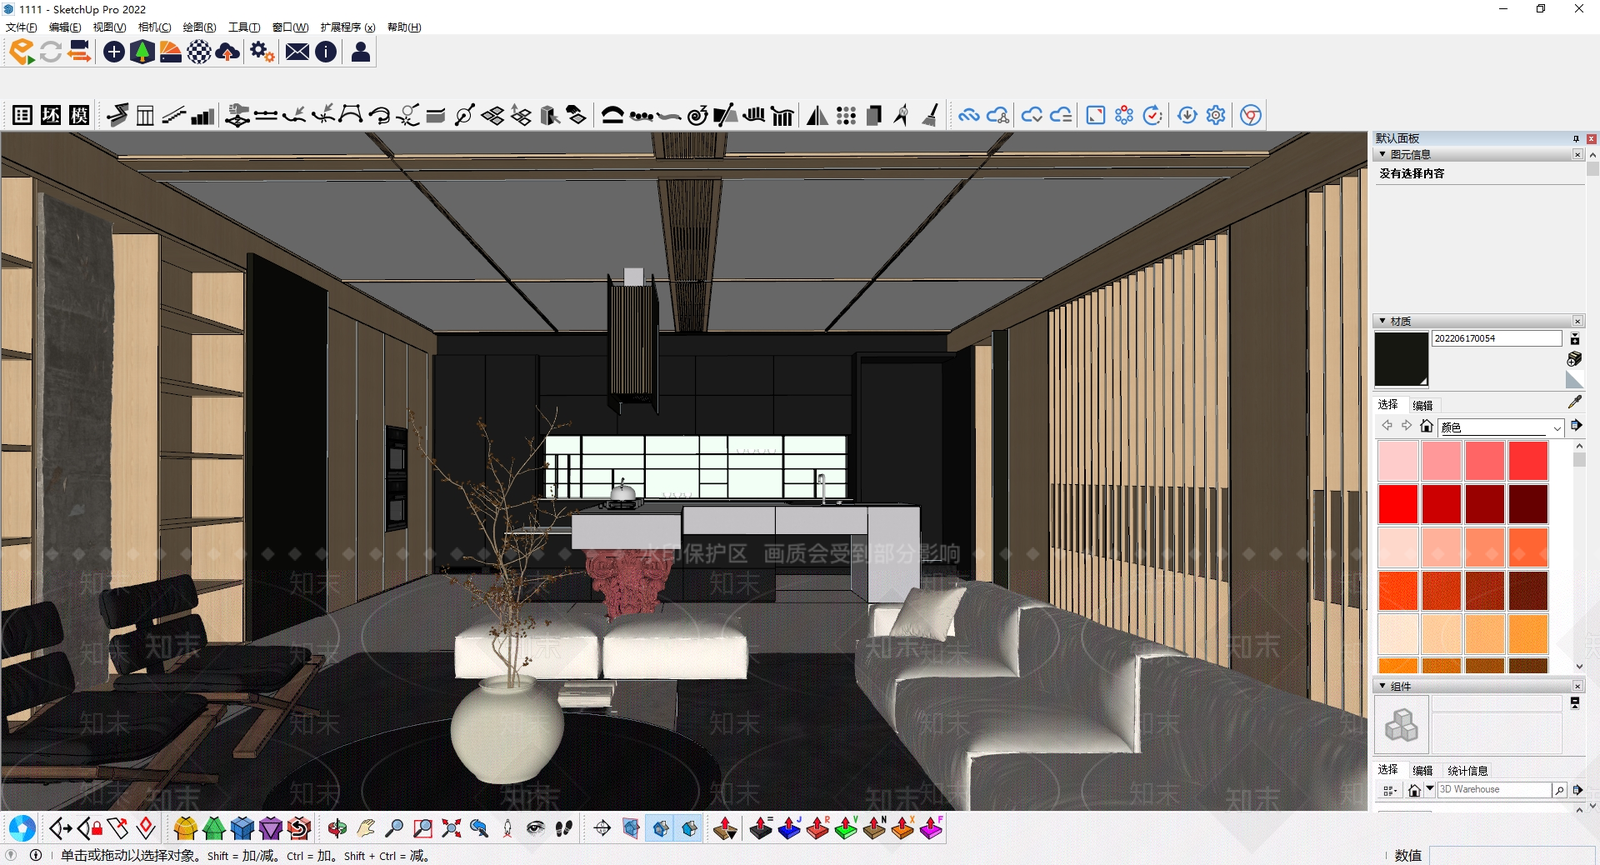Click the material name field 202206170054
The image size is (1600, 865).
[1496, 338]
